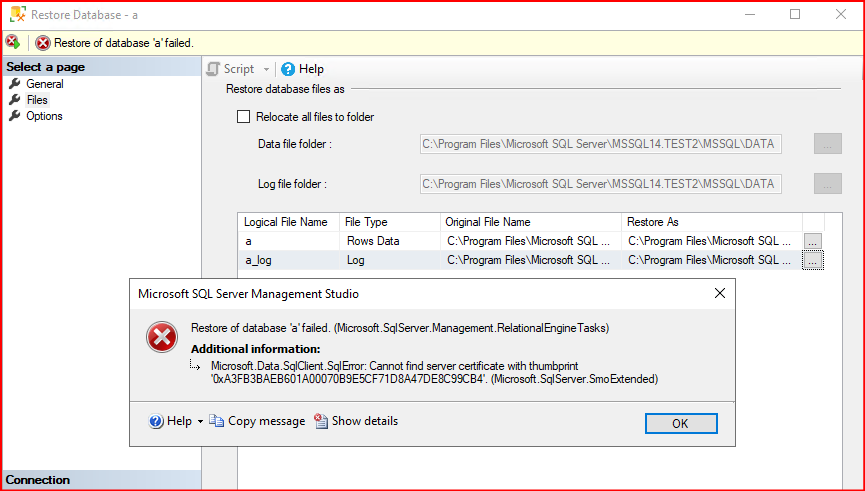
Task: Click the Data file folder path field
Action: tap(599, 144)
